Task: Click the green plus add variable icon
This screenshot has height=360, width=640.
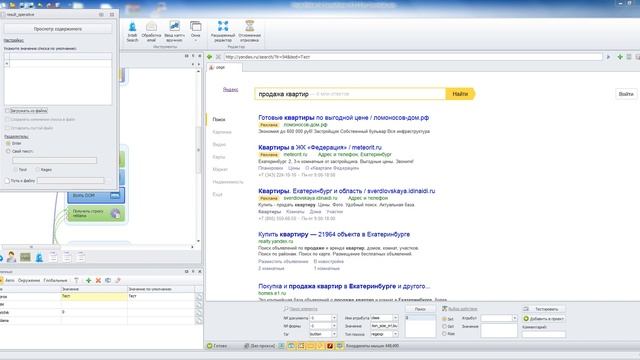Action: (x=88, y=280)
